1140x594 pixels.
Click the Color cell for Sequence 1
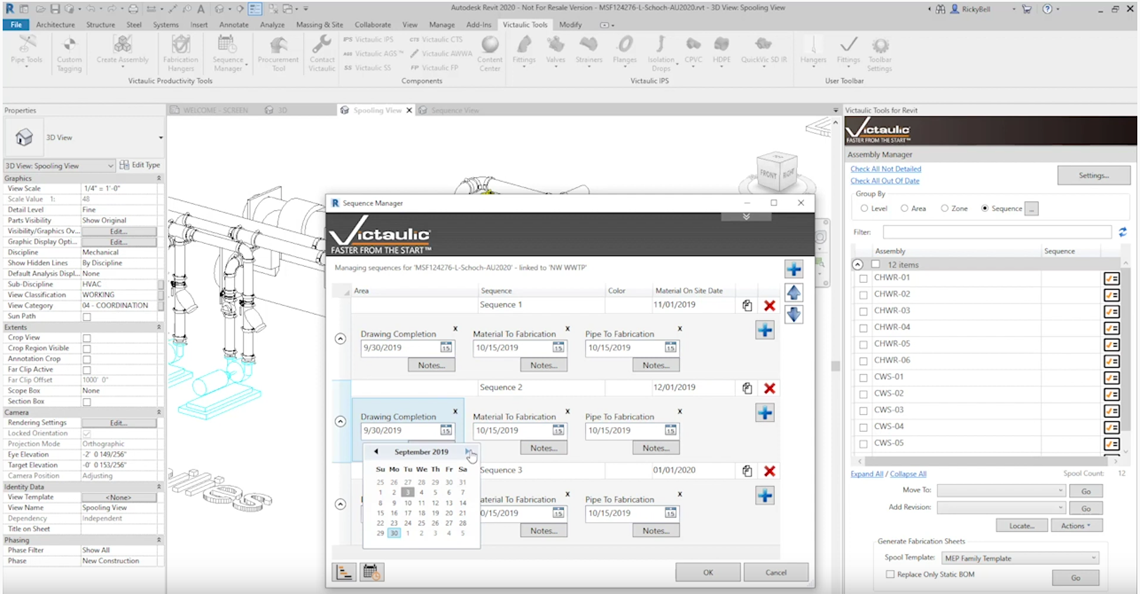click(627, 305)
